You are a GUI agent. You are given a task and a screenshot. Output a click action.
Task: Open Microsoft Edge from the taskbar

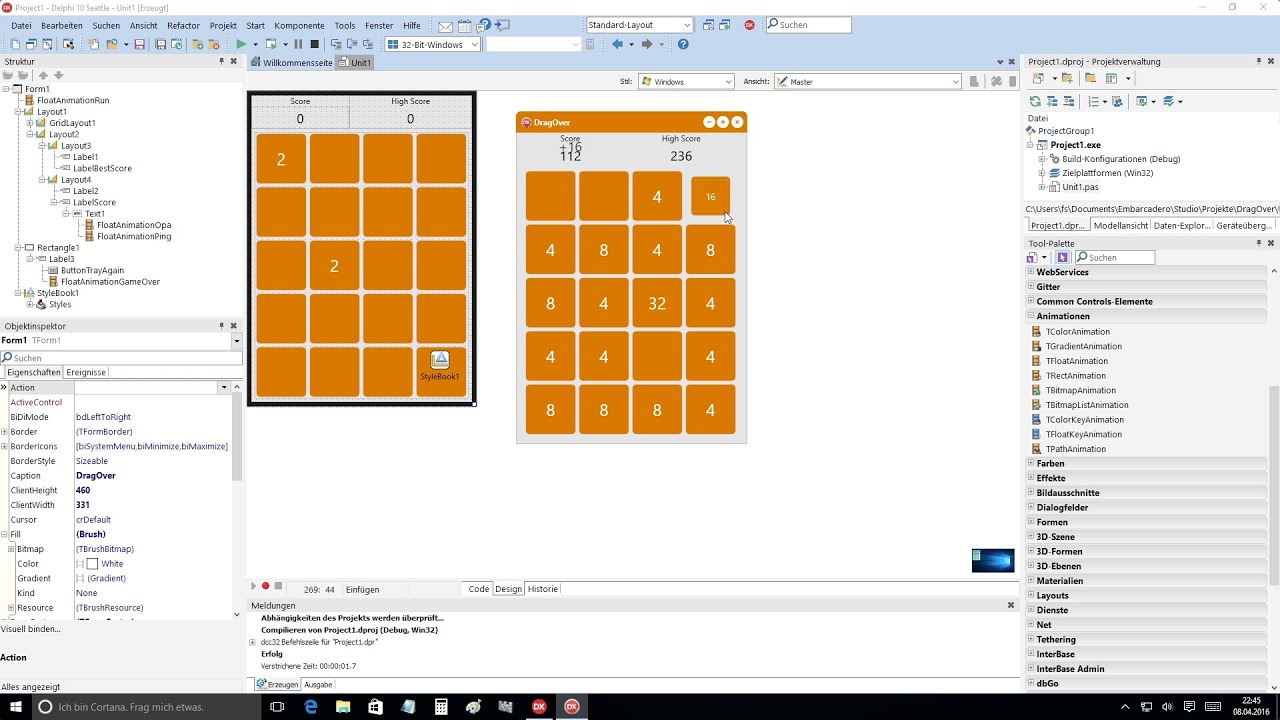[311, 707]
